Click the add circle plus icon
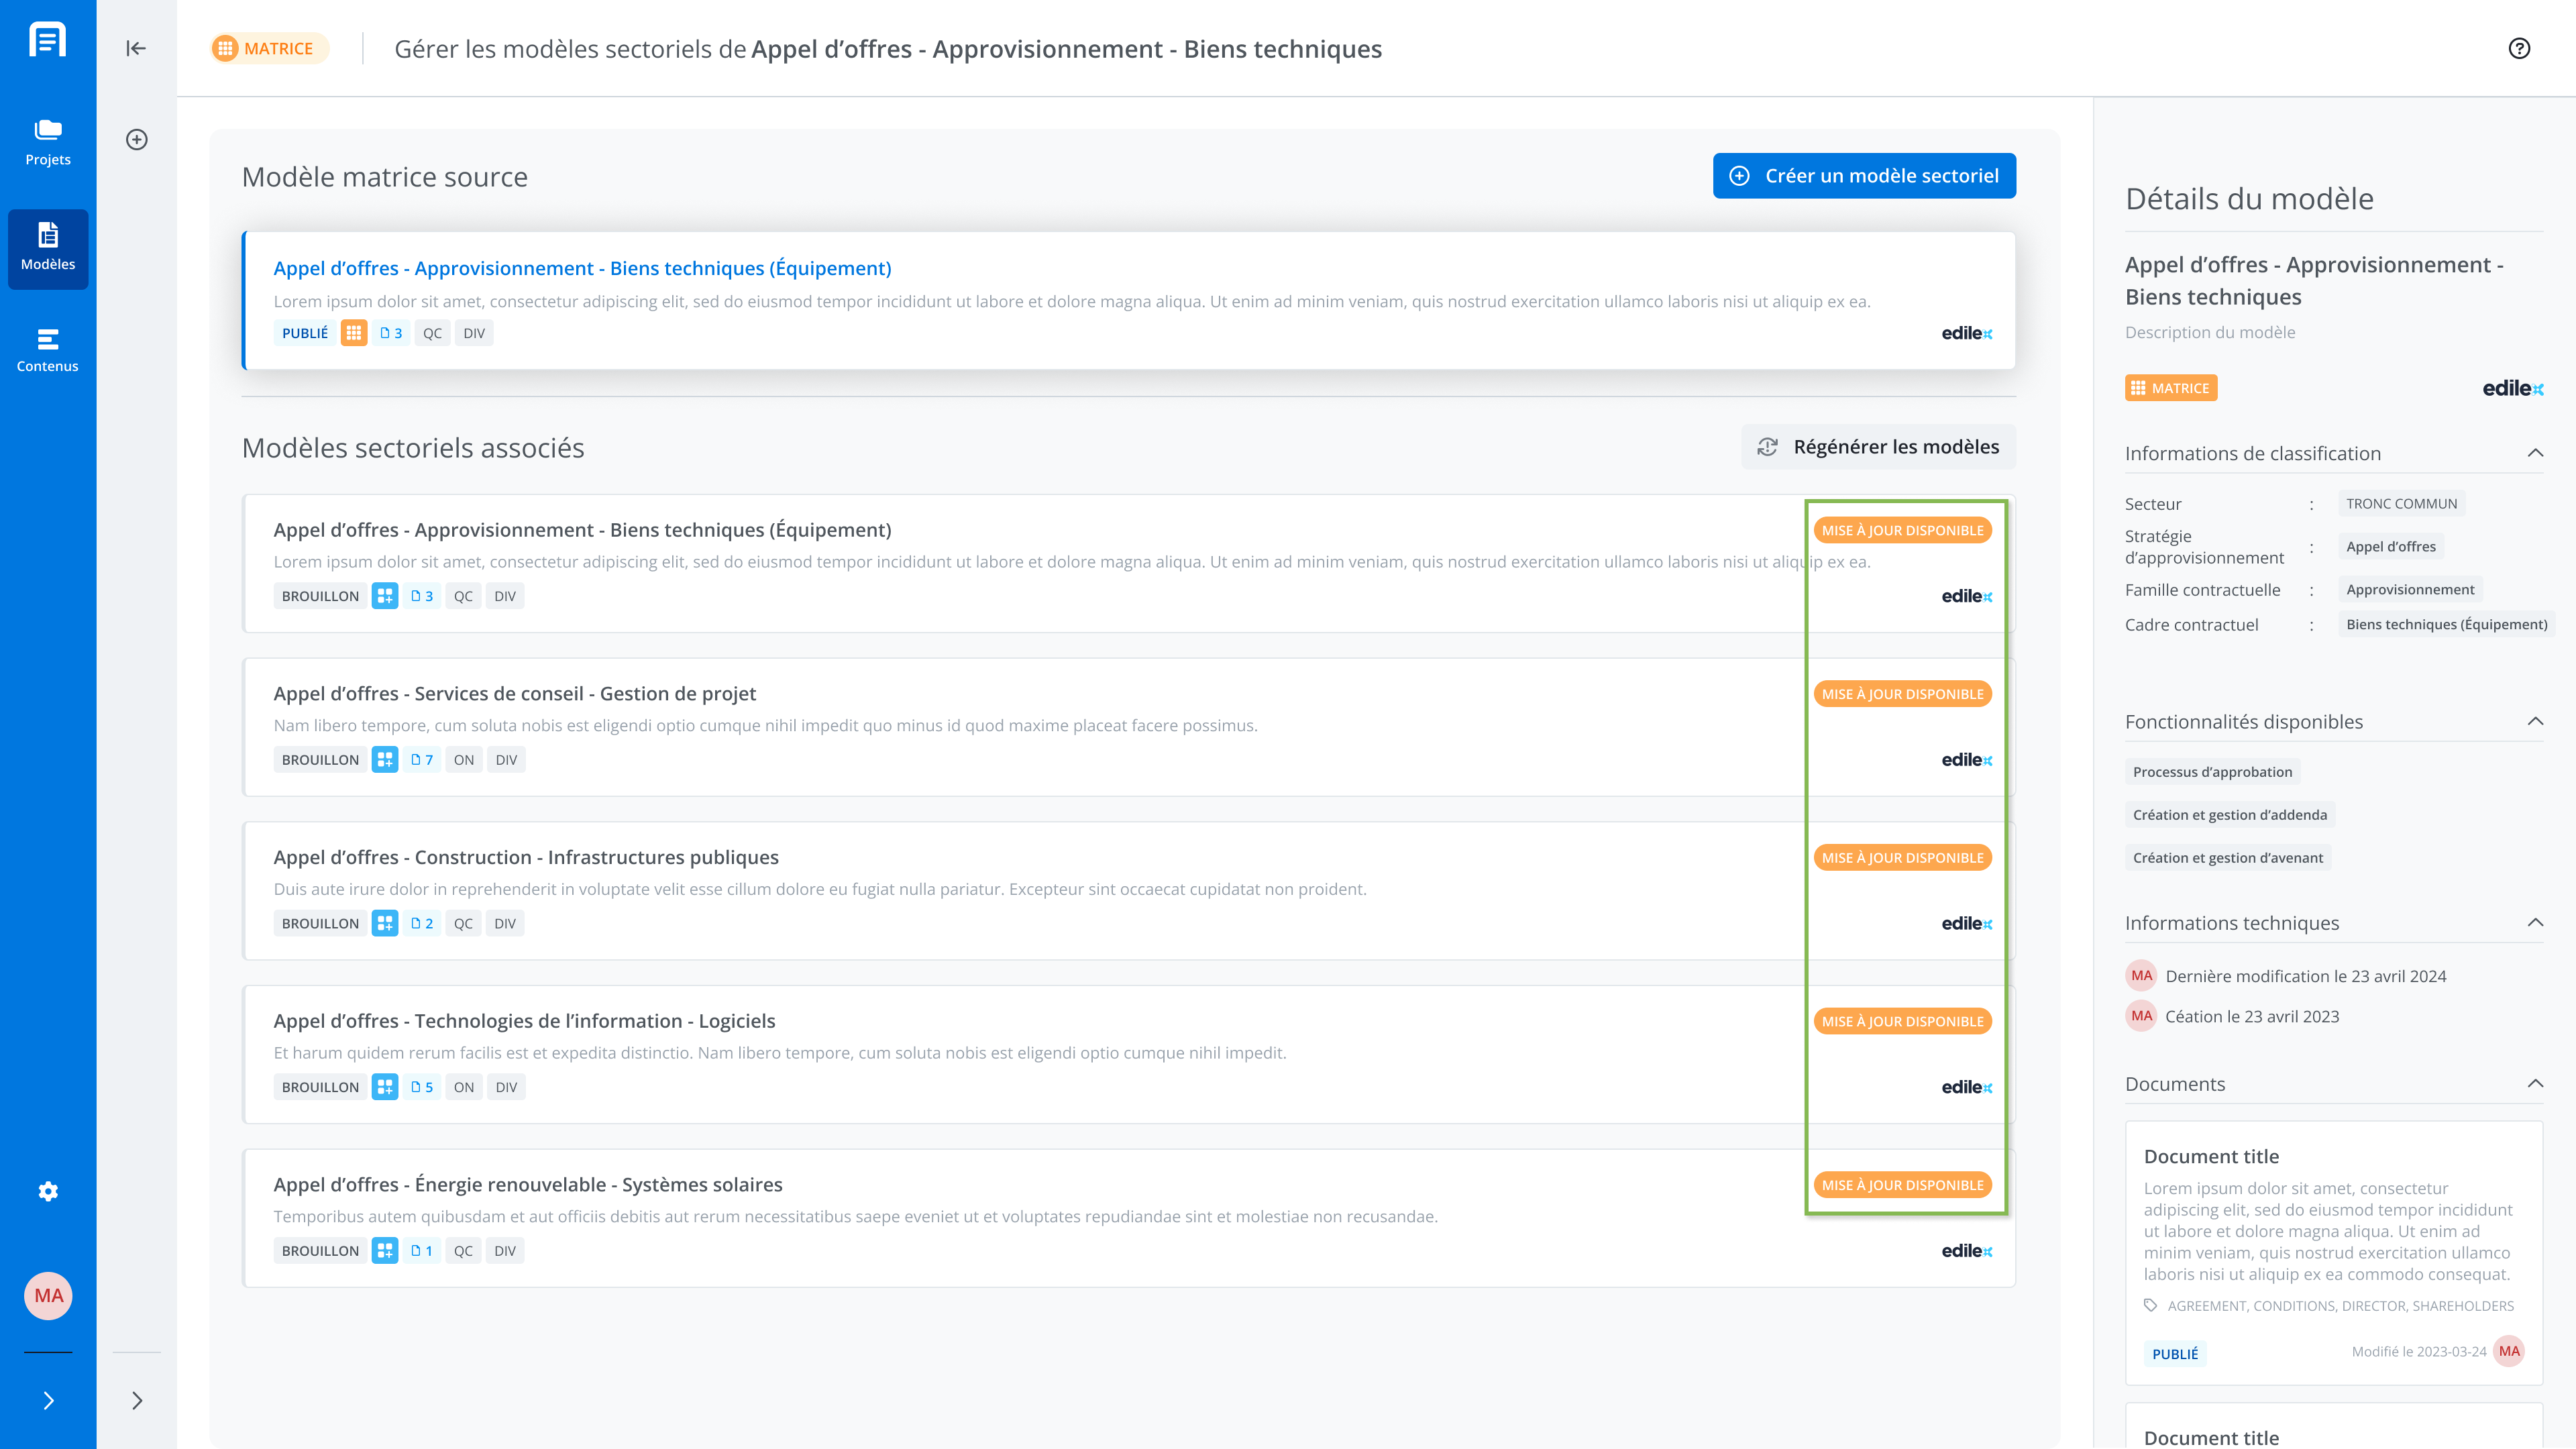The width and height of the screenshot is (2576, 1449). tap(137, 139)
